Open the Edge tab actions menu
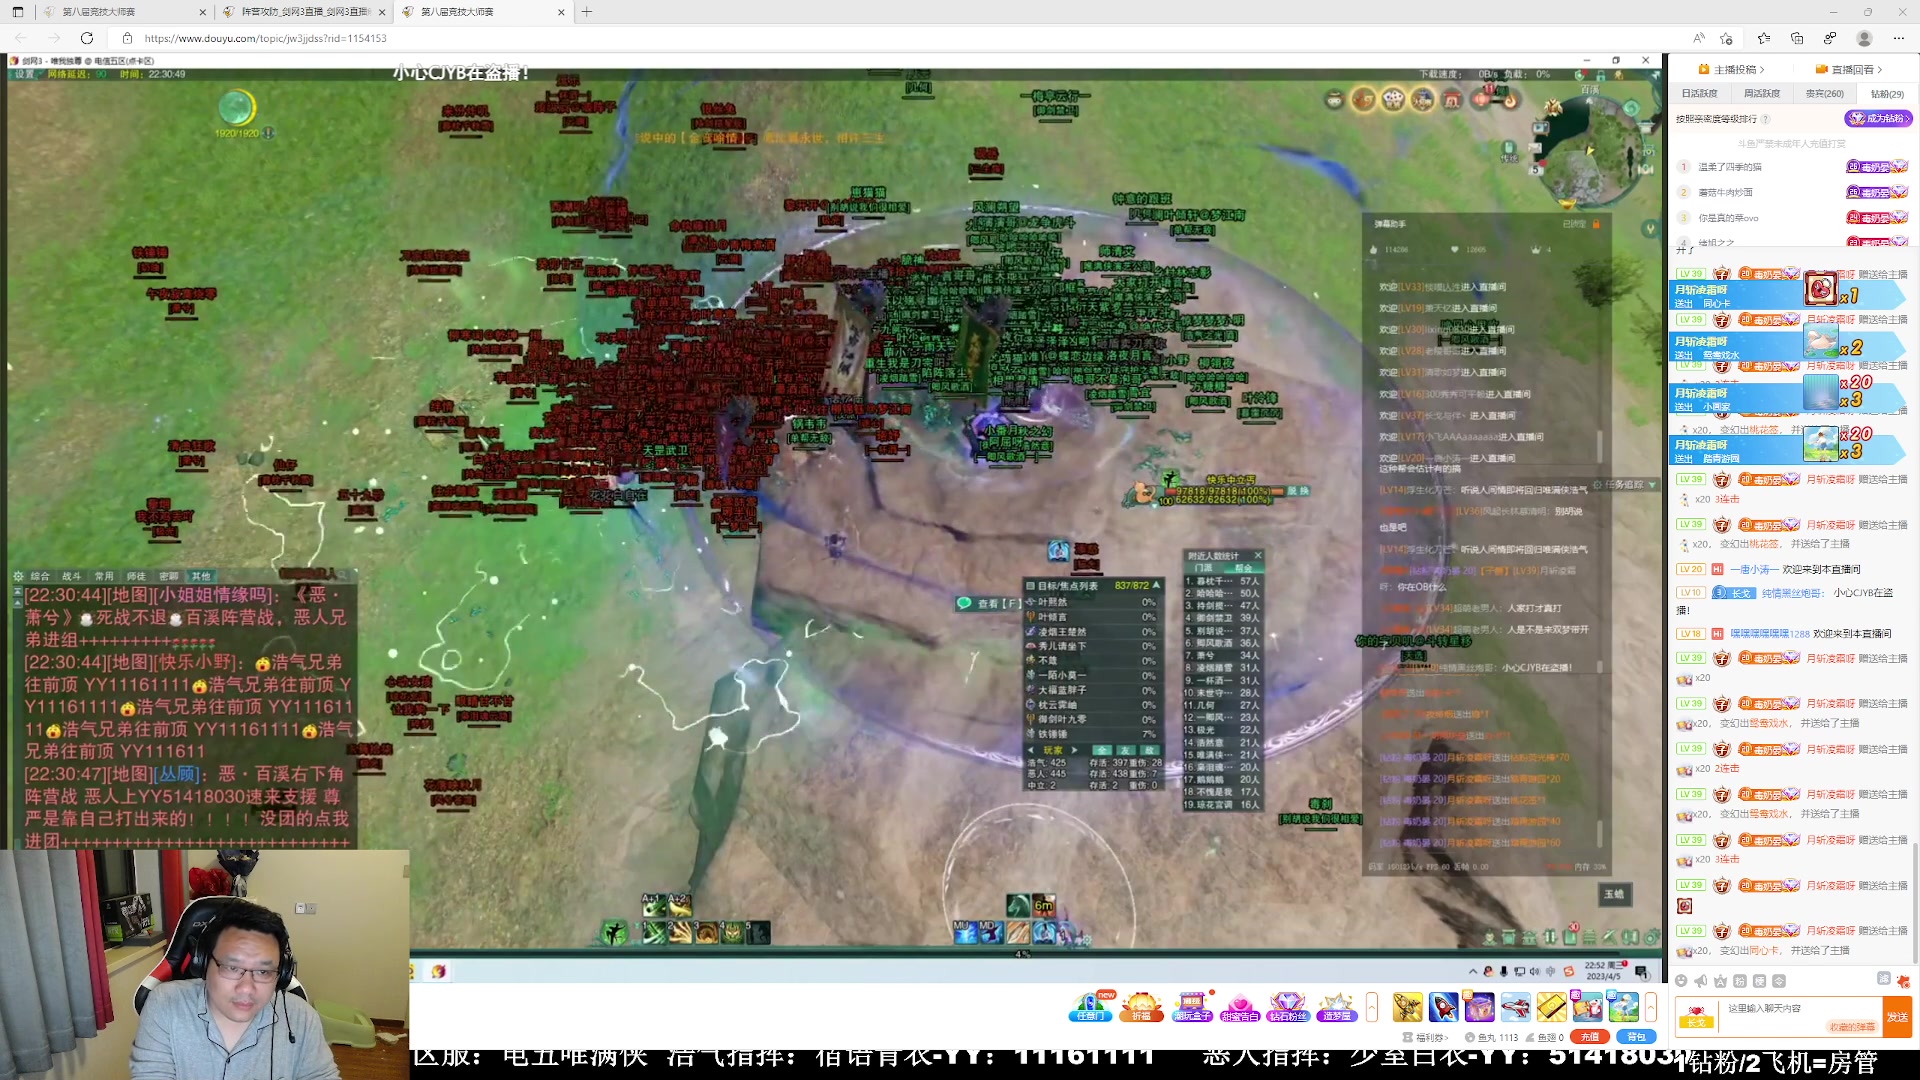Screen dimensions: 1920x1080 pos(17,12)
